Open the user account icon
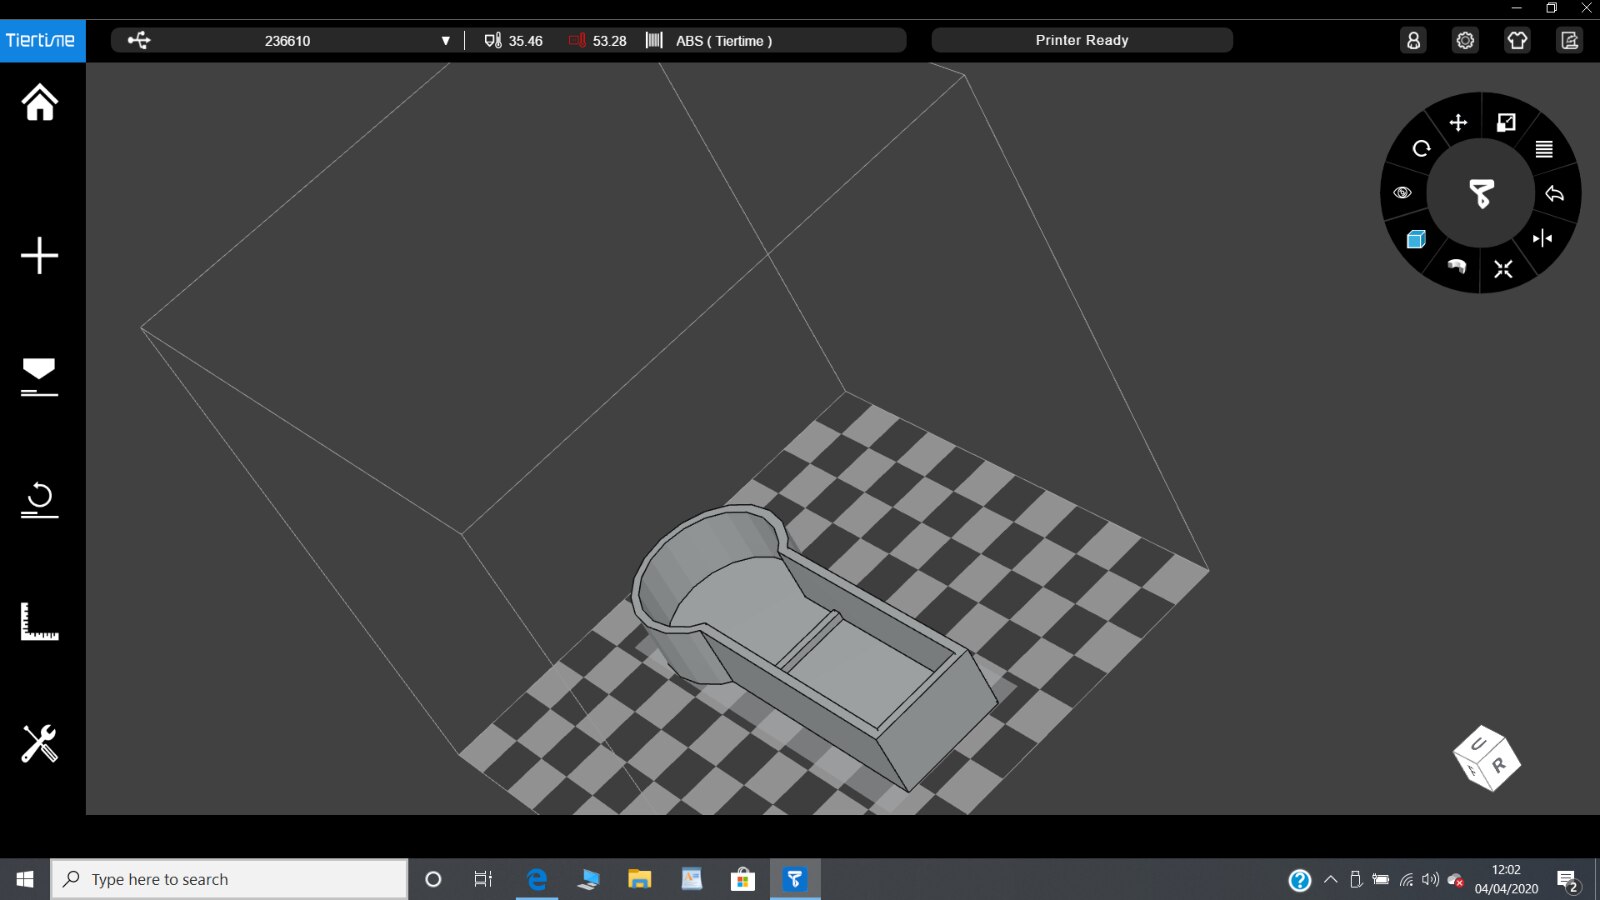Image resolution: width=1600 pixels, height=900 pixels. coord(1413,41)
